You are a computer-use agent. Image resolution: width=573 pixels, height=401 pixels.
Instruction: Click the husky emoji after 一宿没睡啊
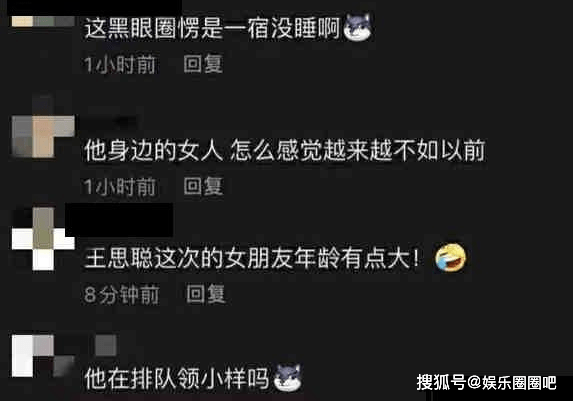pyautogui.click(x=358, y=27)
